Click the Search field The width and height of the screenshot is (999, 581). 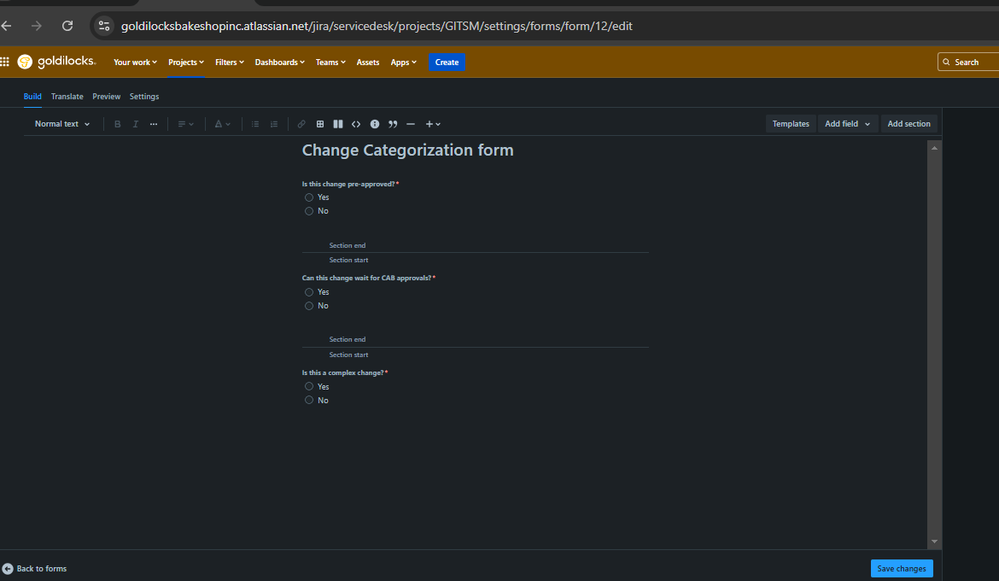968,62
